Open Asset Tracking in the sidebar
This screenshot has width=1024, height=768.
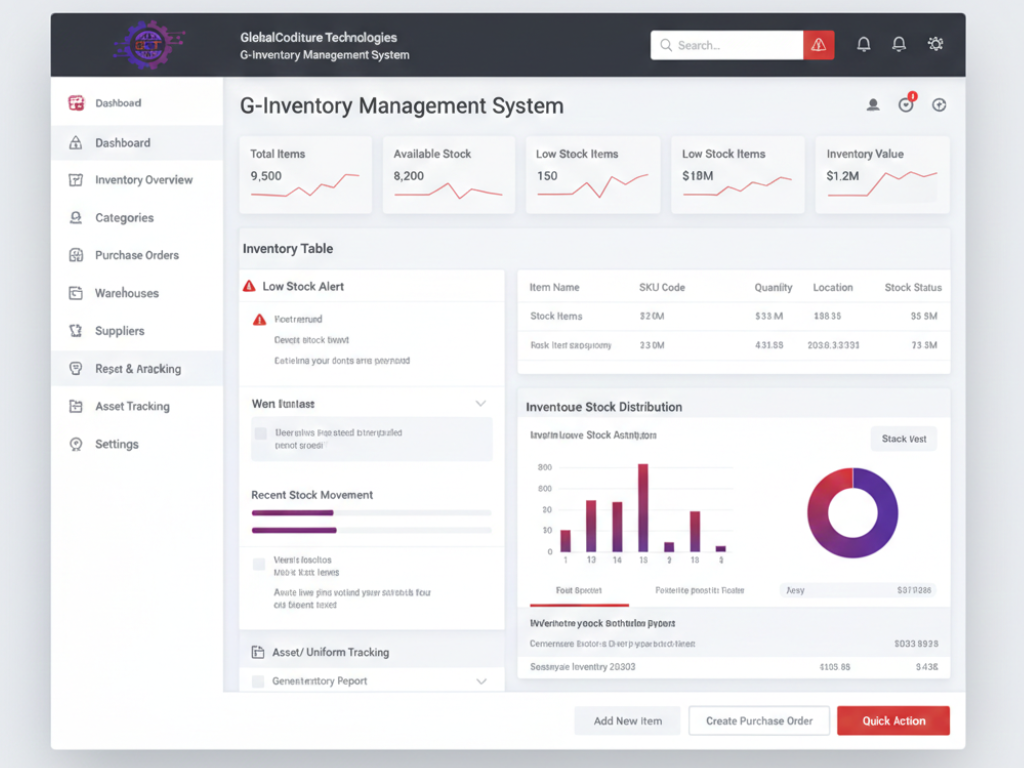tap(132, 406)
